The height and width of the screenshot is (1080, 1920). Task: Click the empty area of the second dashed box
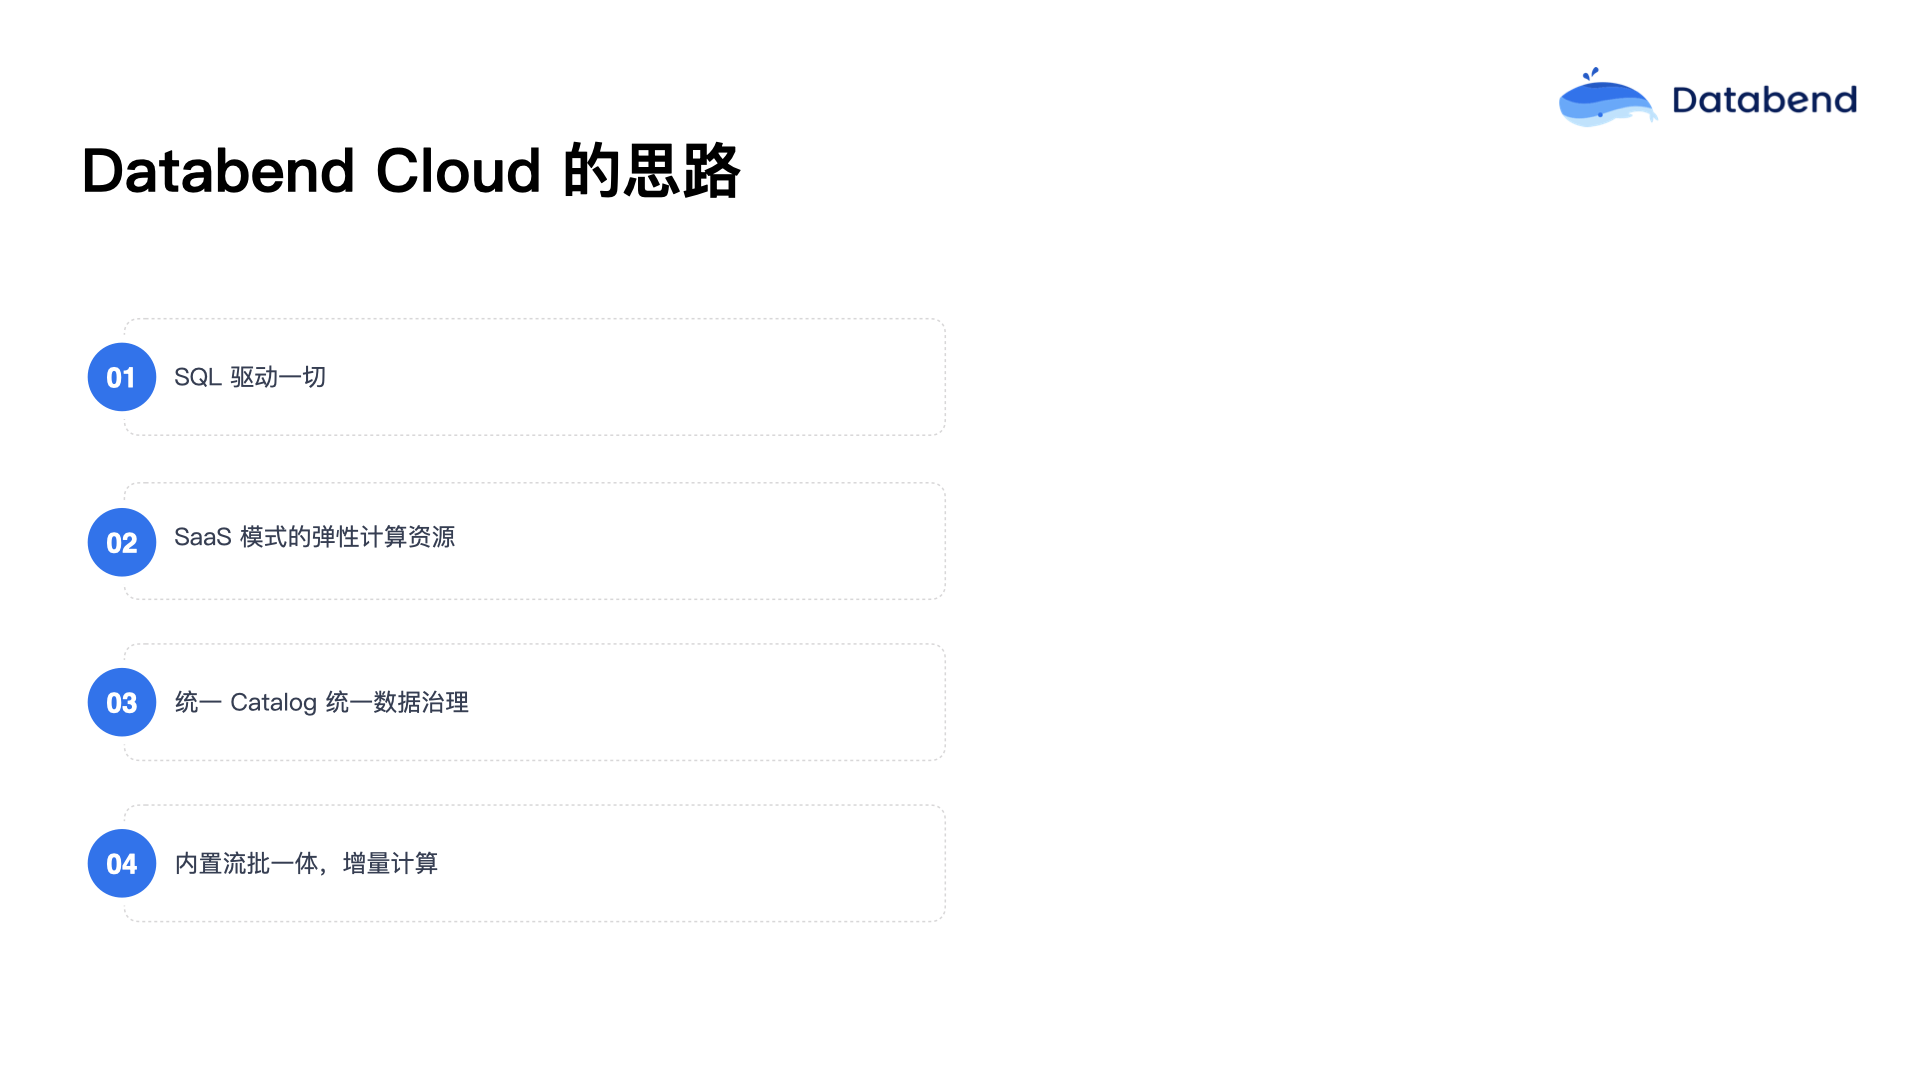click(700, 541)
